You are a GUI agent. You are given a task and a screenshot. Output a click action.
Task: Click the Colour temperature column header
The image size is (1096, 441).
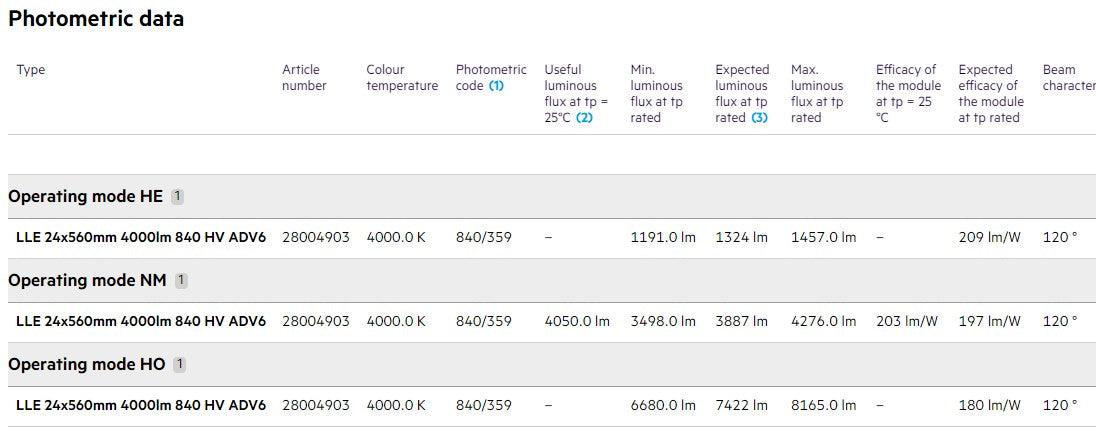(402, 78)
